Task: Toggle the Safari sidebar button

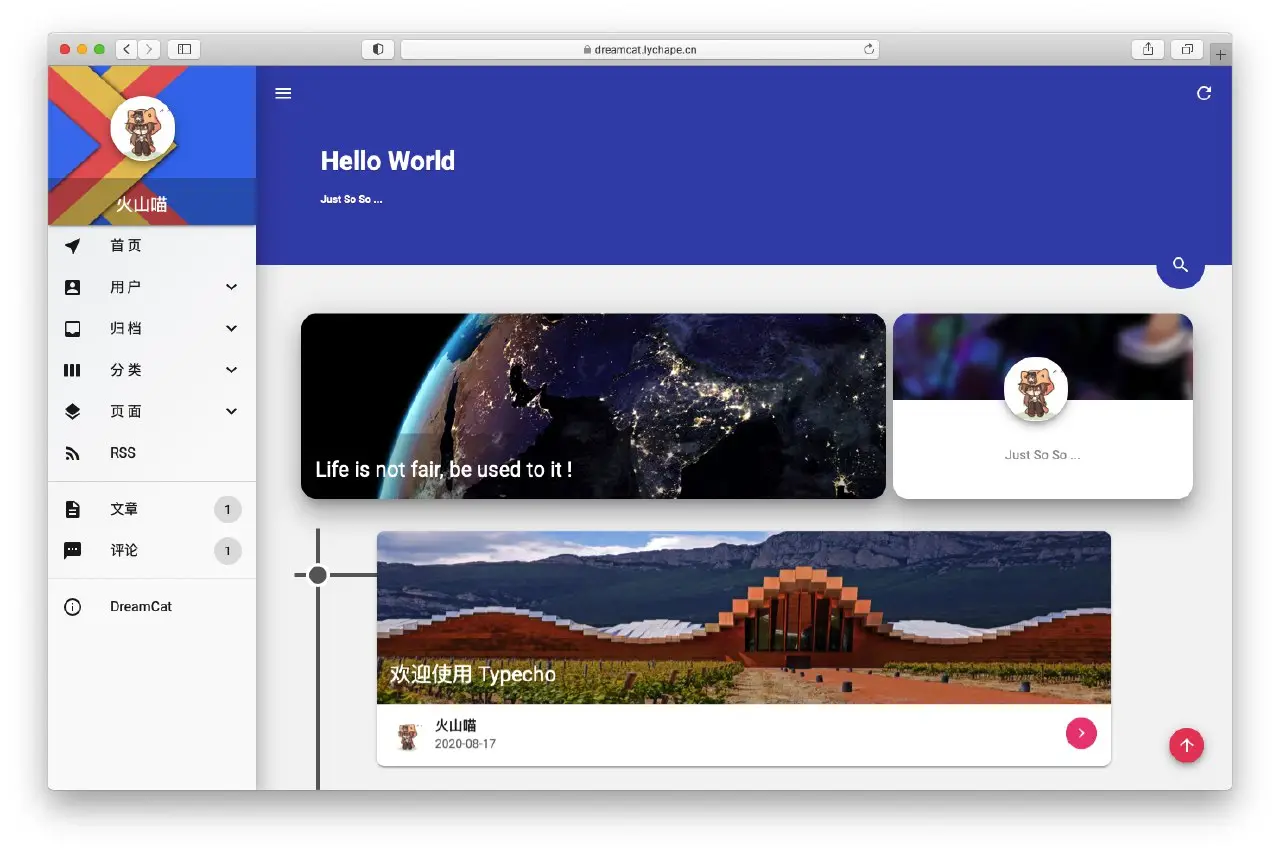Action: [184, 49]
